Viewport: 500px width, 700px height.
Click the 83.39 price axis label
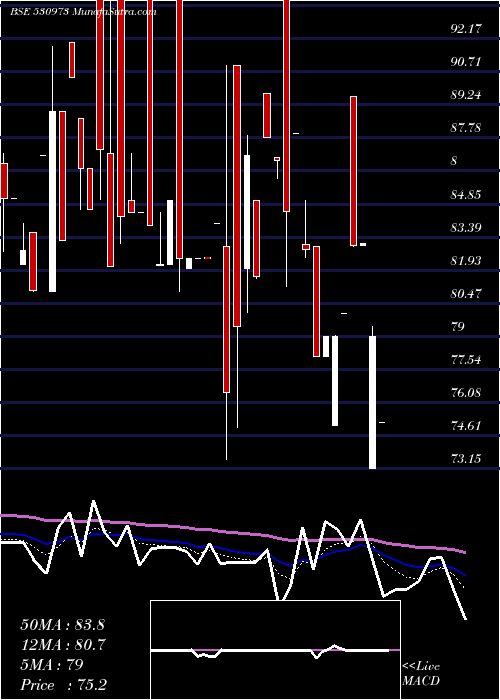[x=466, y=228]
